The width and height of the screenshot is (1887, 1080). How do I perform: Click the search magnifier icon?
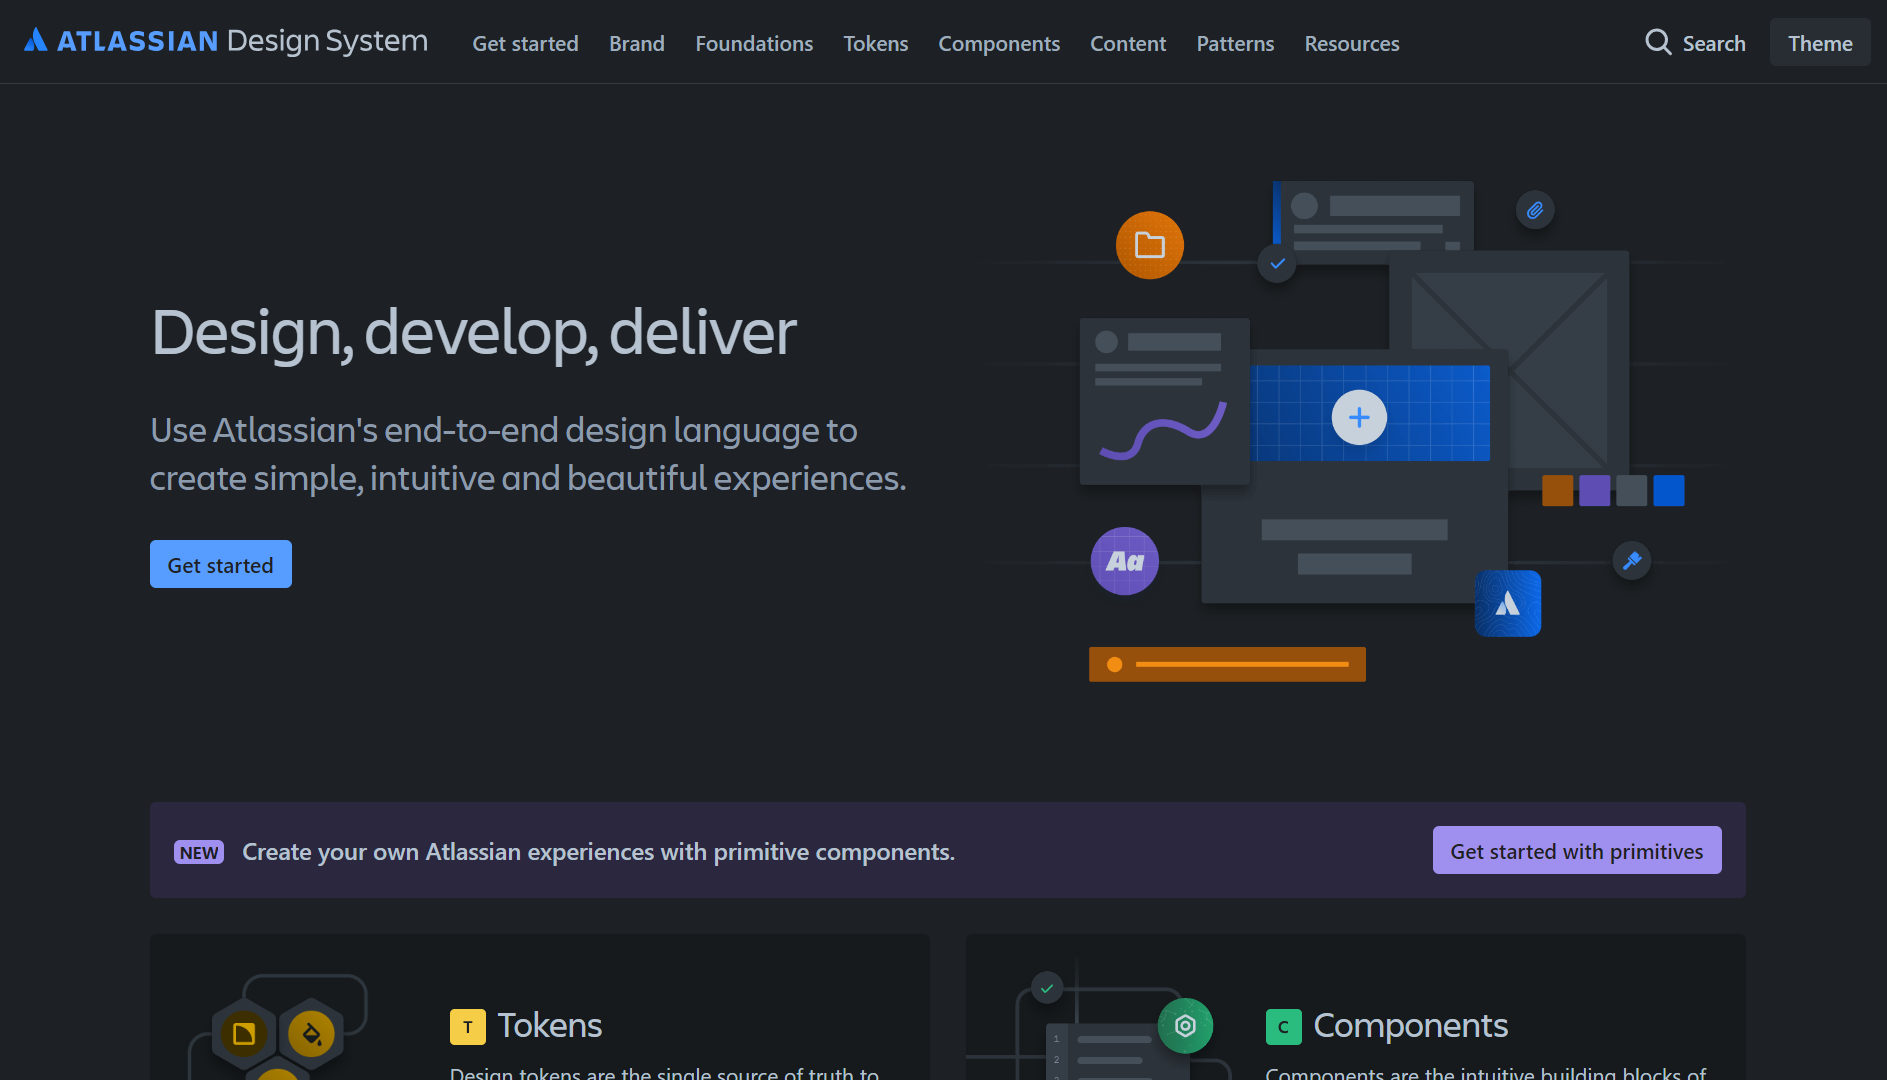(x=1658, y=42)
